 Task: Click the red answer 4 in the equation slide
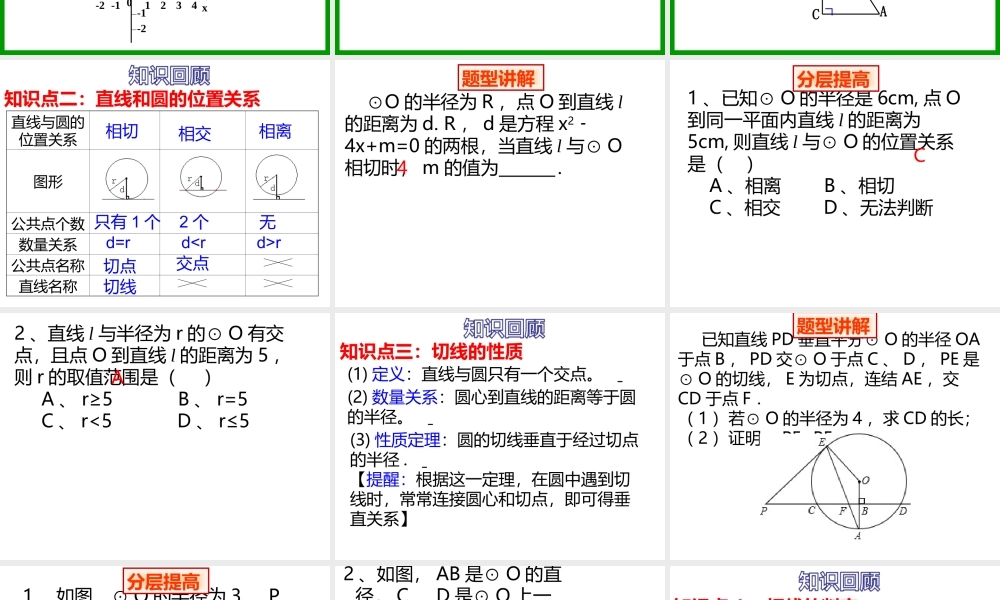point(402,168)
